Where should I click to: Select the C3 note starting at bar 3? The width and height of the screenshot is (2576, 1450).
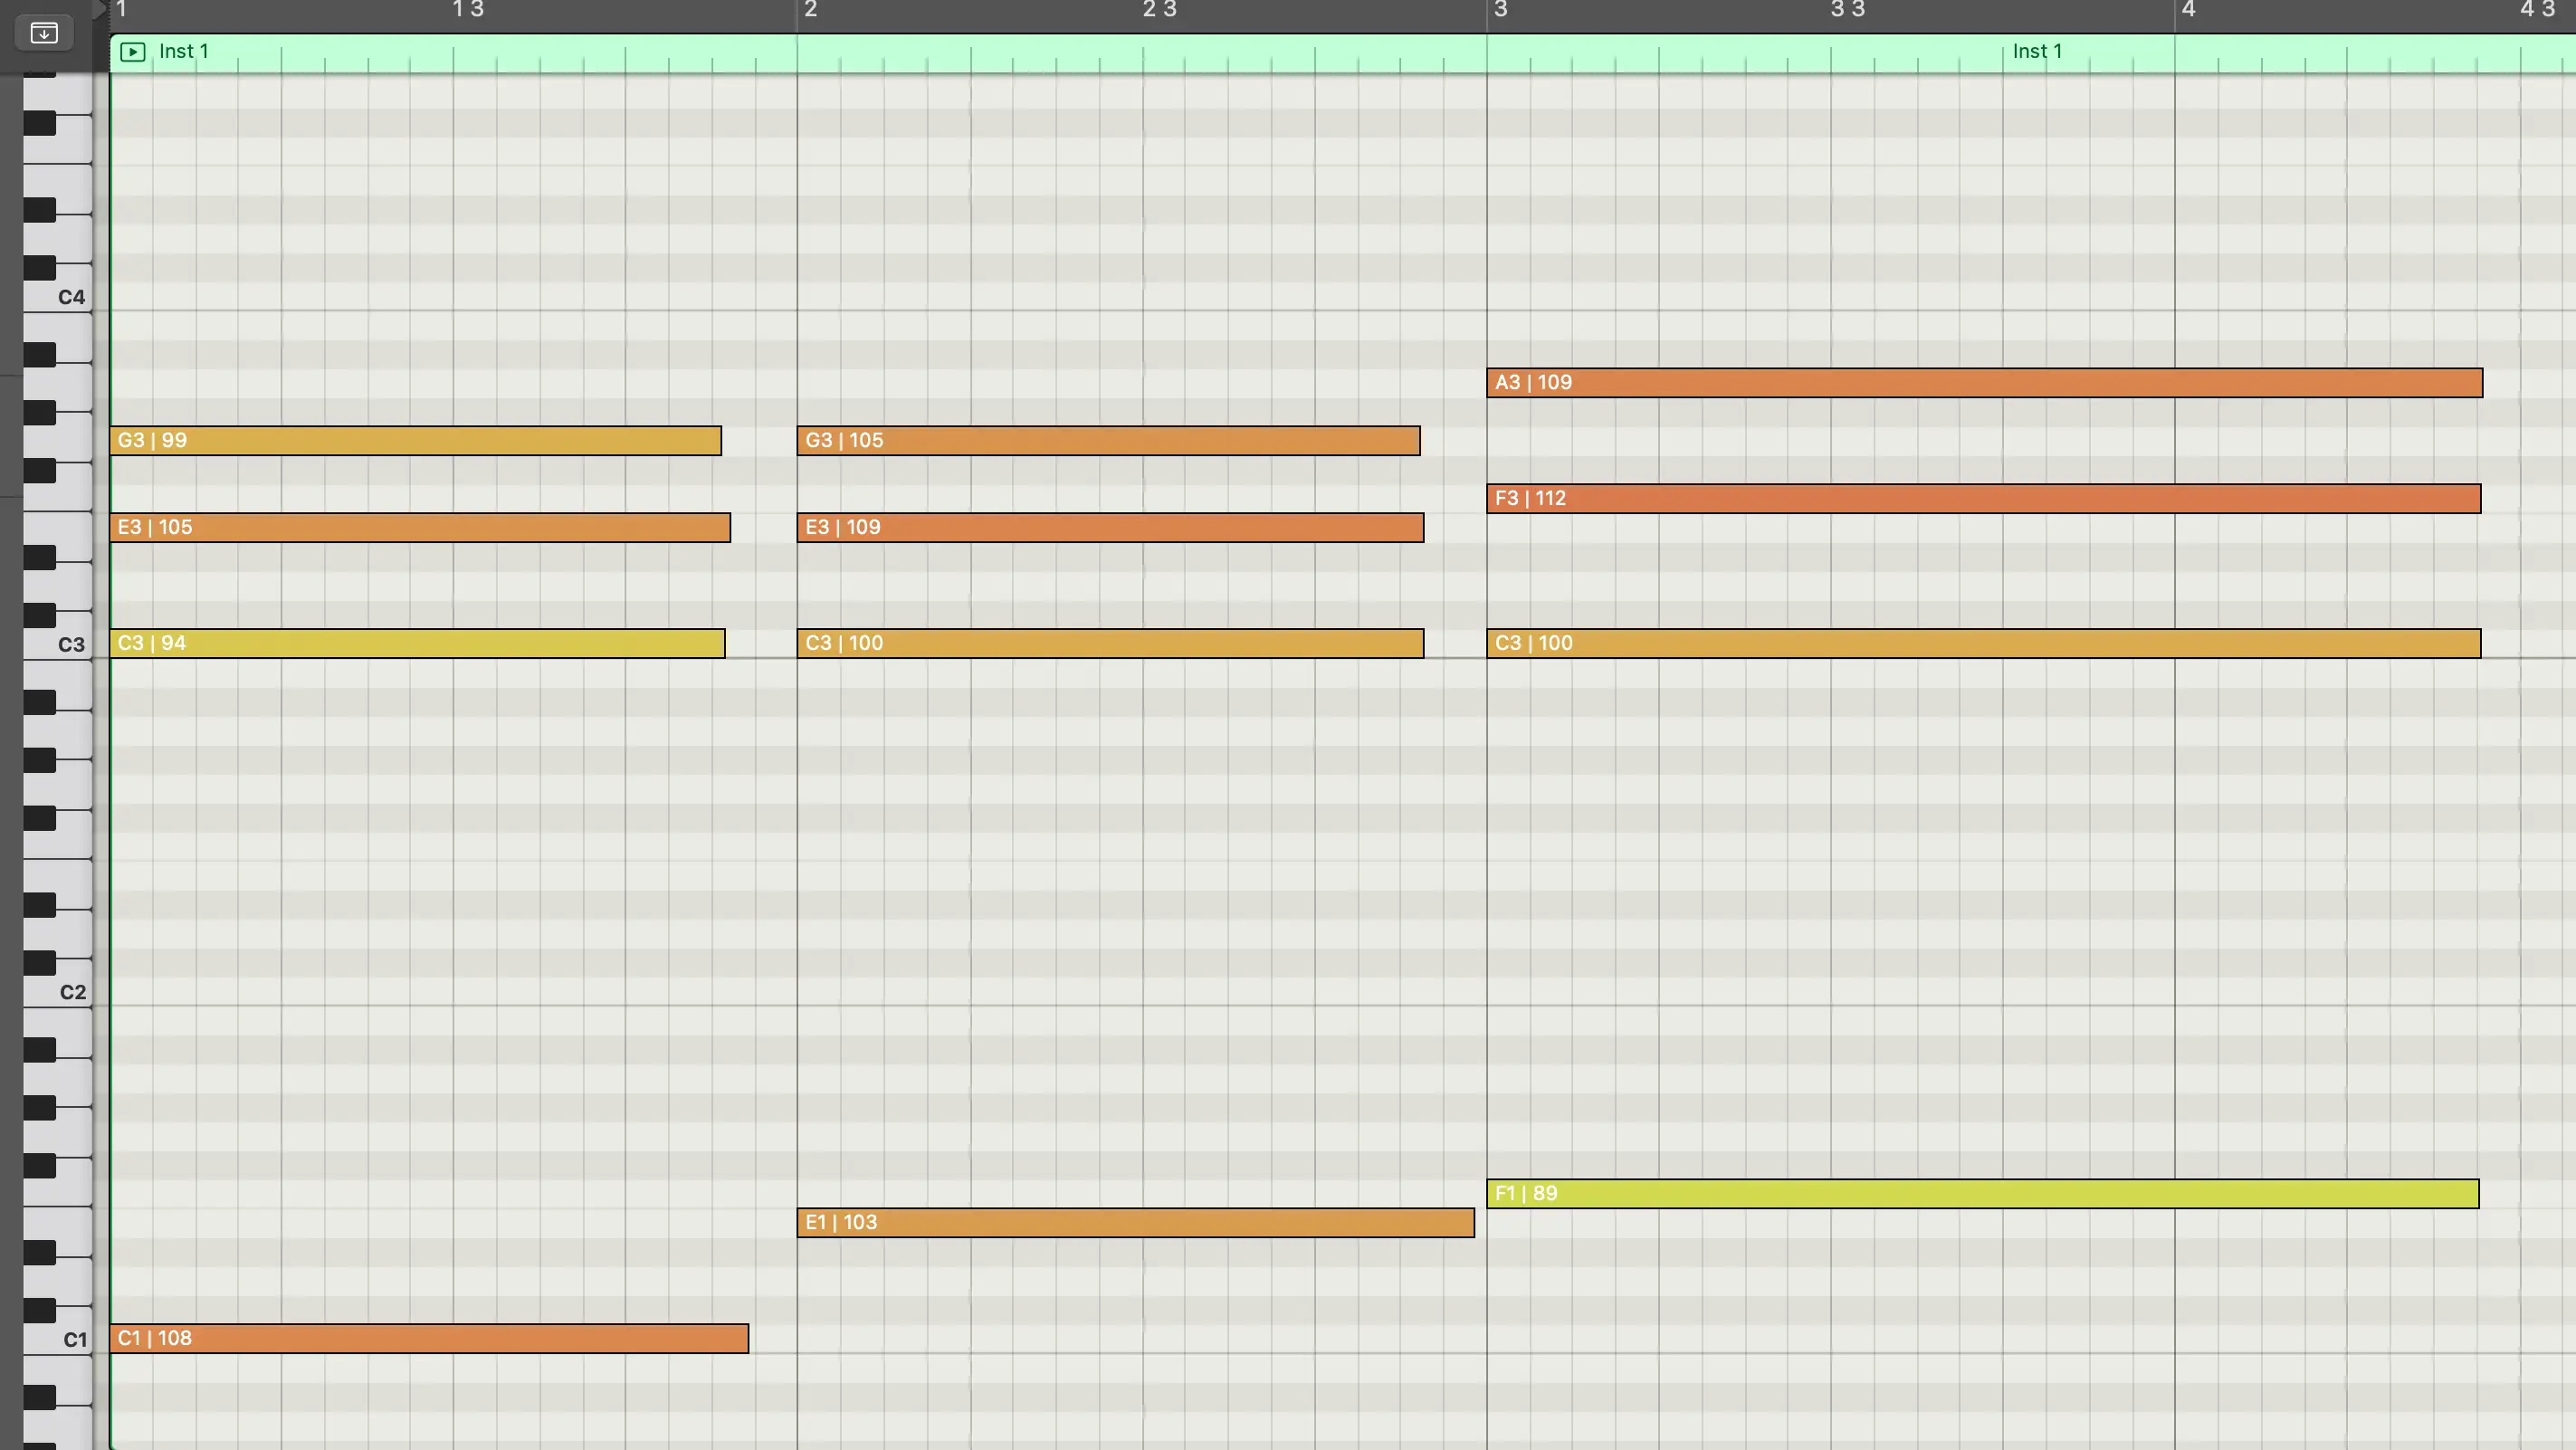pos(1982,644)
